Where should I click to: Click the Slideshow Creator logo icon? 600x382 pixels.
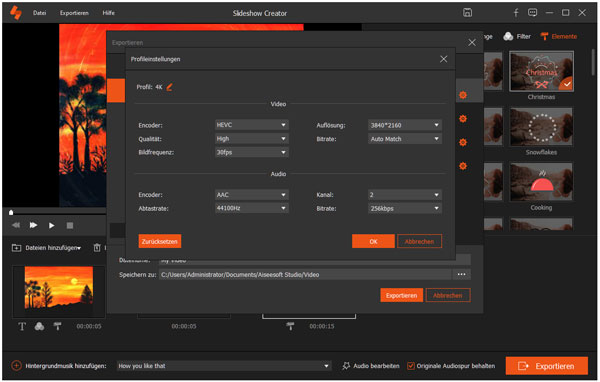[16, 13]
